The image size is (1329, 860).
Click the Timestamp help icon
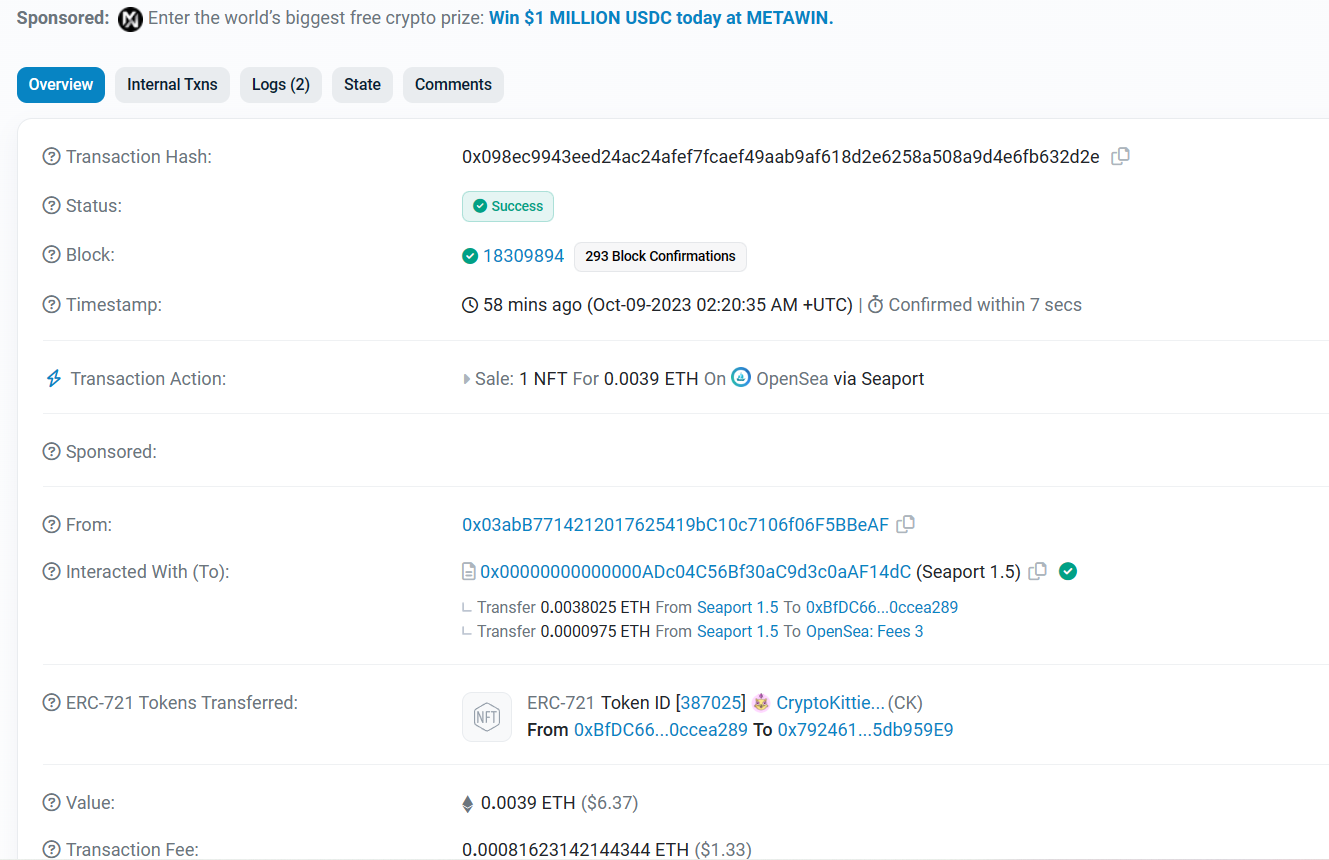tap(51, 305)
